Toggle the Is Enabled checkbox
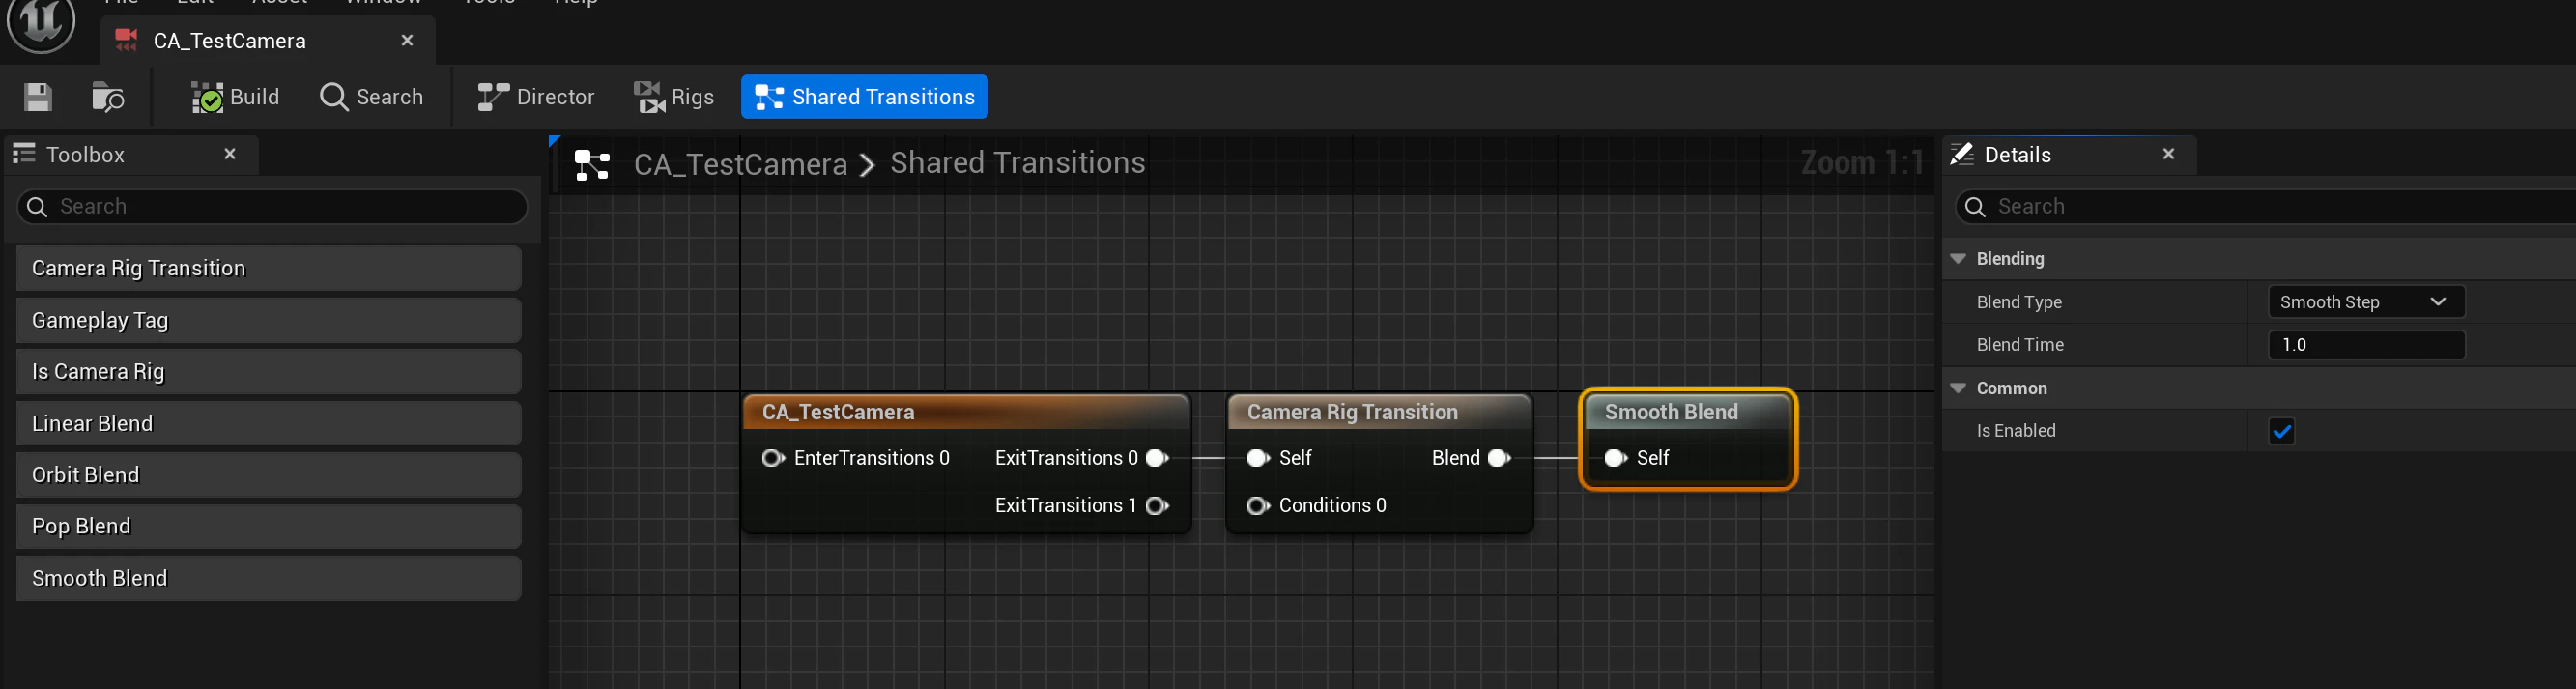Viewport: 2576px width, 689px height. pos(2281,431)
